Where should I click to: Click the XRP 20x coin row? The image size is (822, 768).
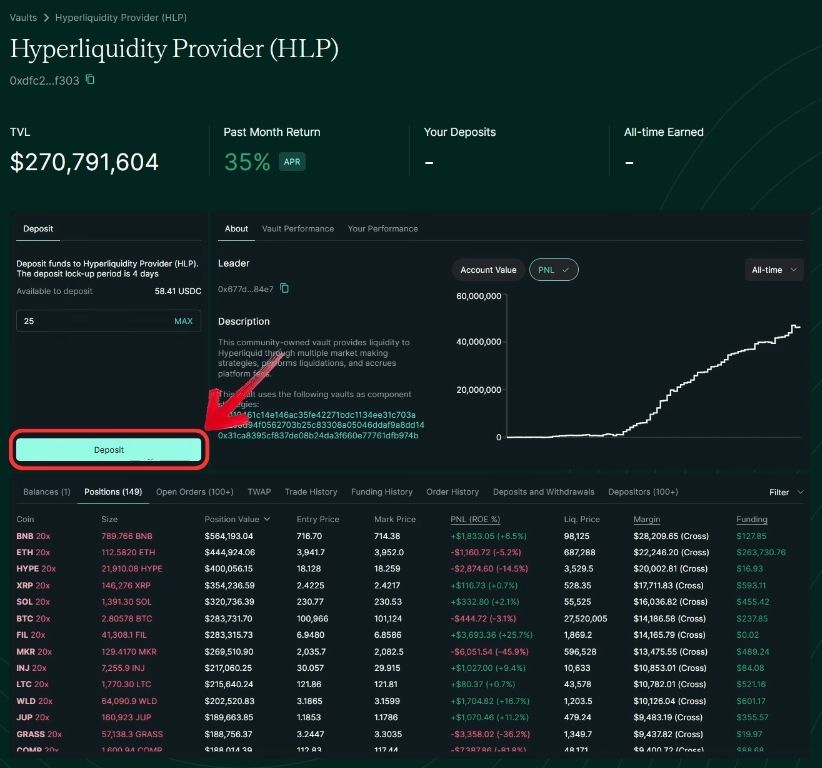point(33,585)
